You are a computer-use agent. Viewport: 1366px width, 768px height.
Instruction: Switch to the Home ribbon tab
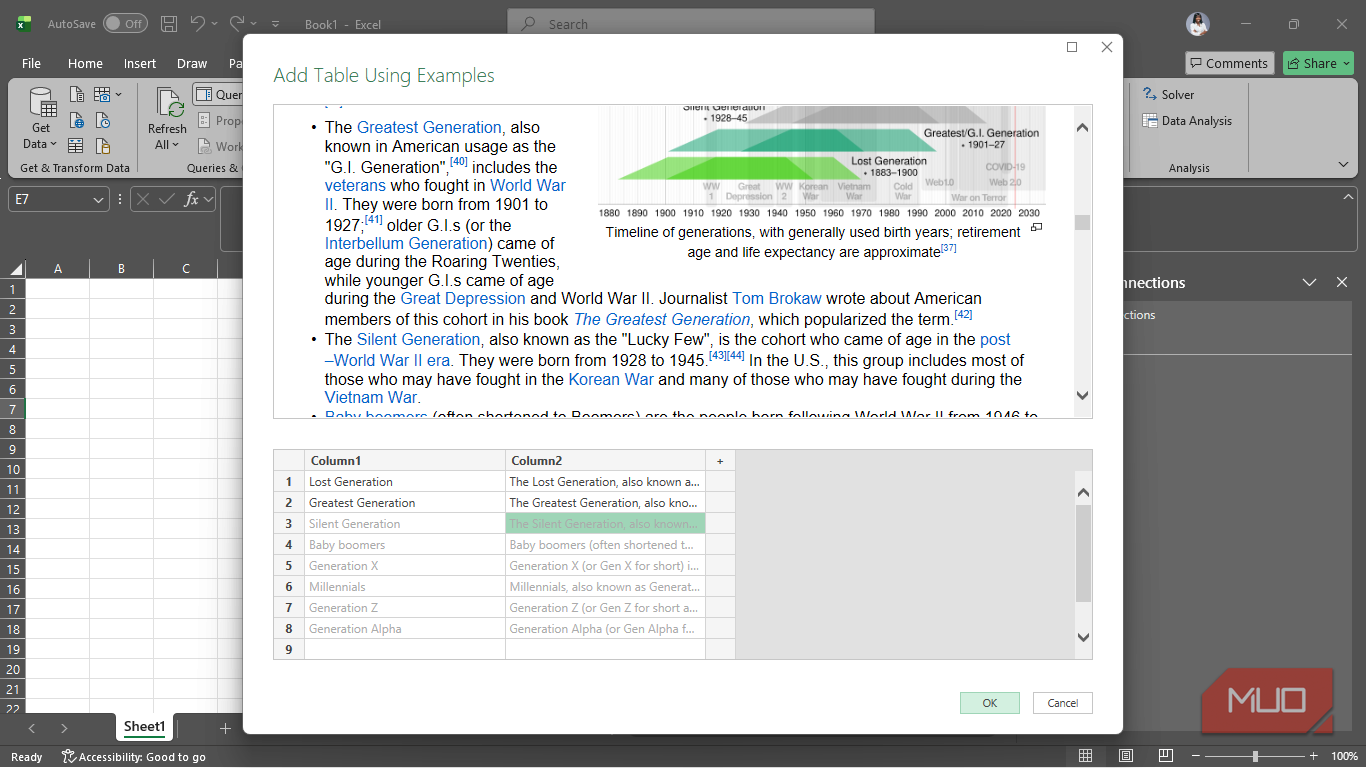tap(85, 63)
